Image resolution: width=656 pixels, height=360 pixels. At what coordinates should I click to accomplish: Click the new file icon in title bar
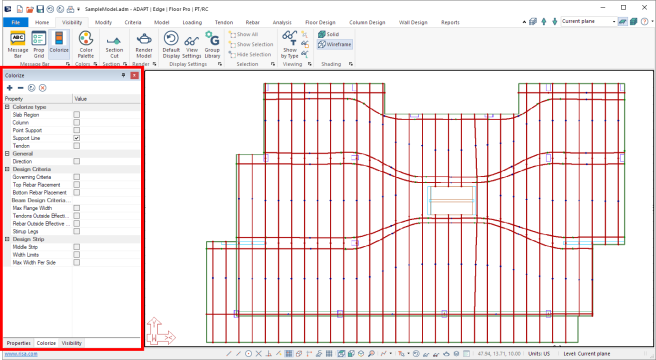point(20,8)
